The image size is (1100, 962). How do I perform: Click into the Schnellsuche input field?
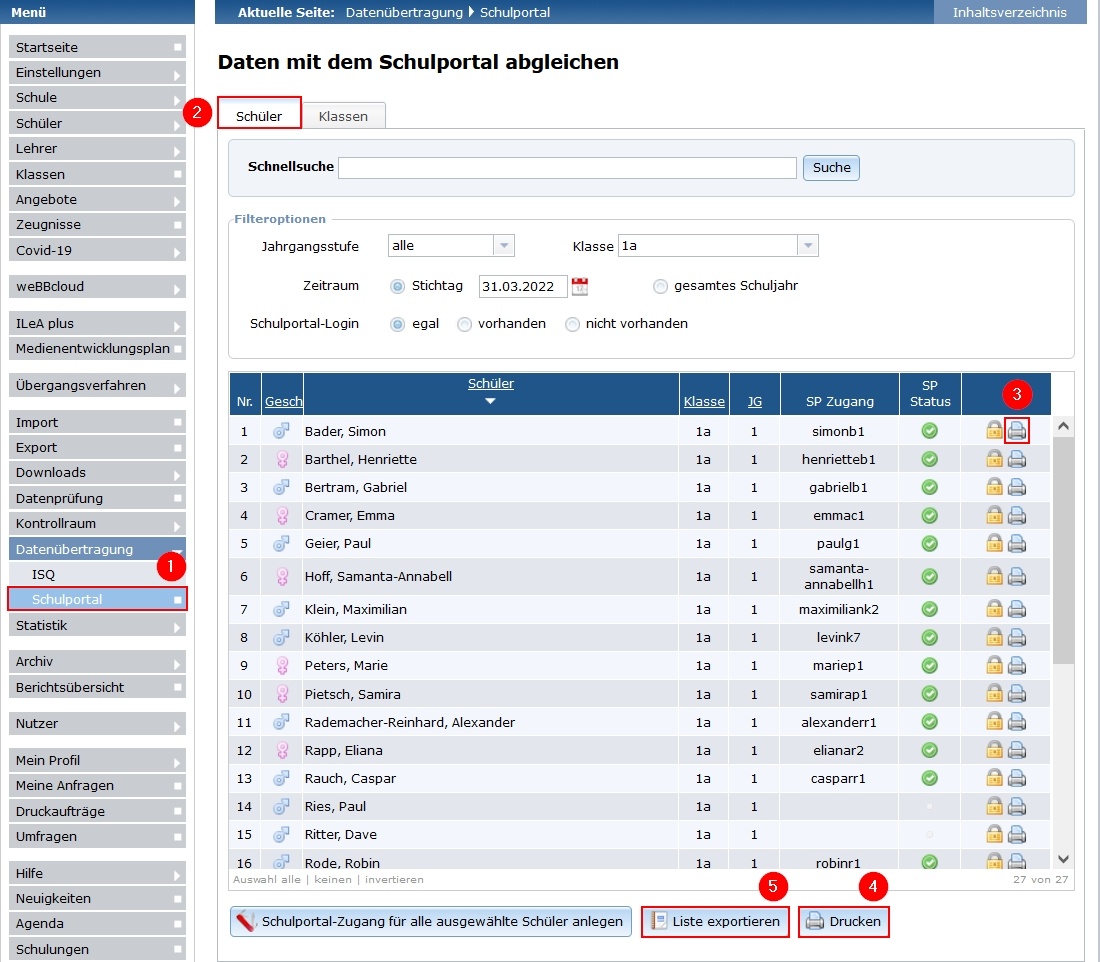(x=567, y=168)
